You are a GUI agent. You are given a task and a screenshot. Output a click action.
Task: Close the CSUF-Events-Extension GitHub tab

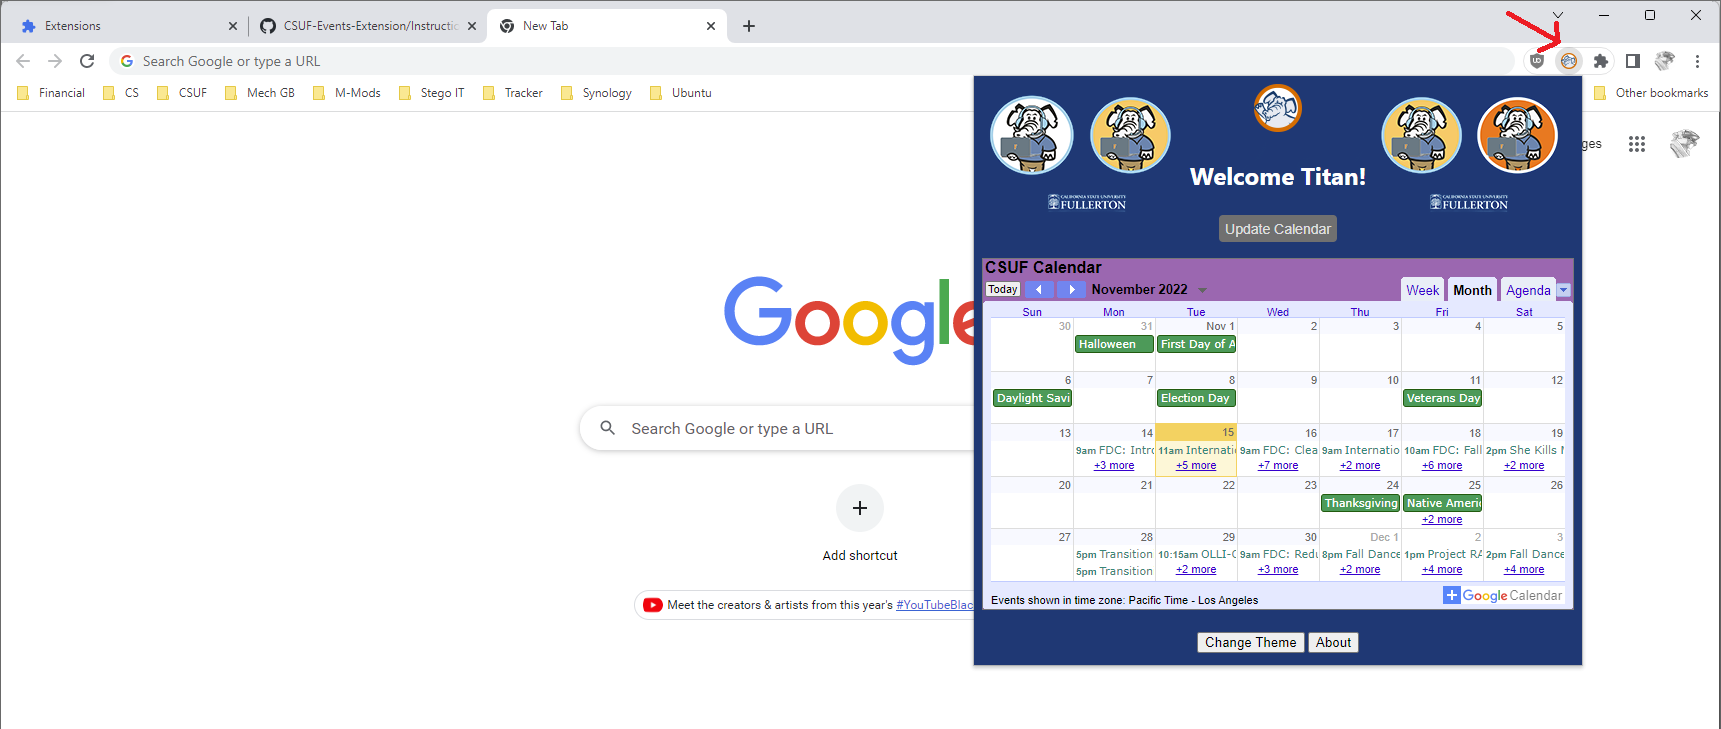coord(472,26)
